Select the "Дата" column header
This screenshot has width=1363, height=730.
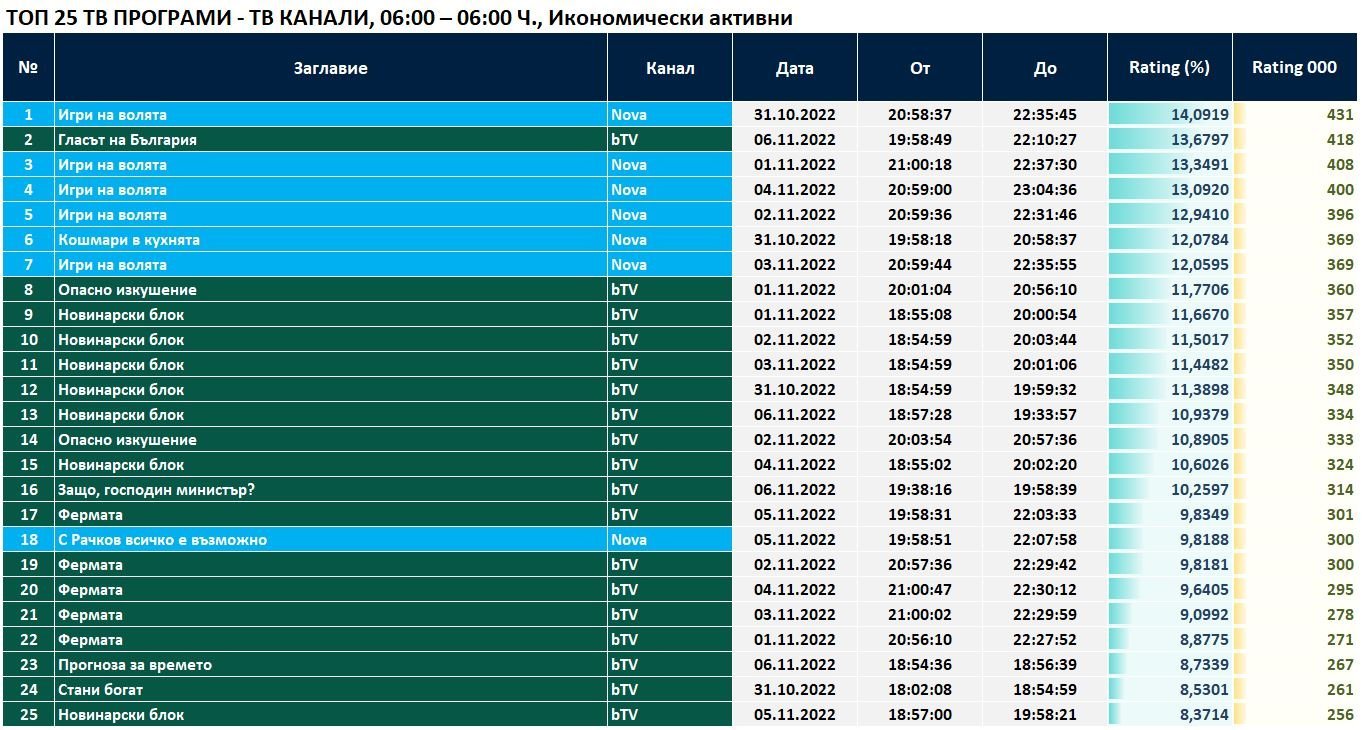coord(794,68)
